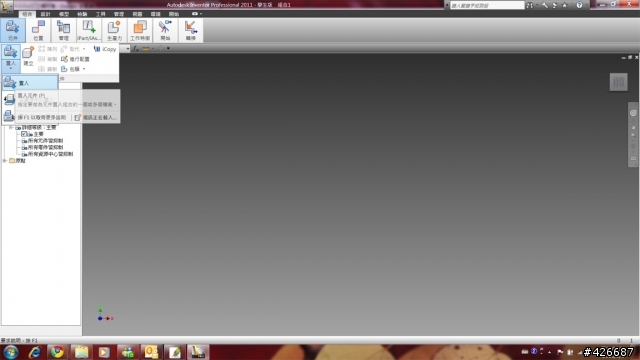Click the 鏡射 mirror component tool
This screenshot has width=640, height=360.
click(x=48, y=69)
